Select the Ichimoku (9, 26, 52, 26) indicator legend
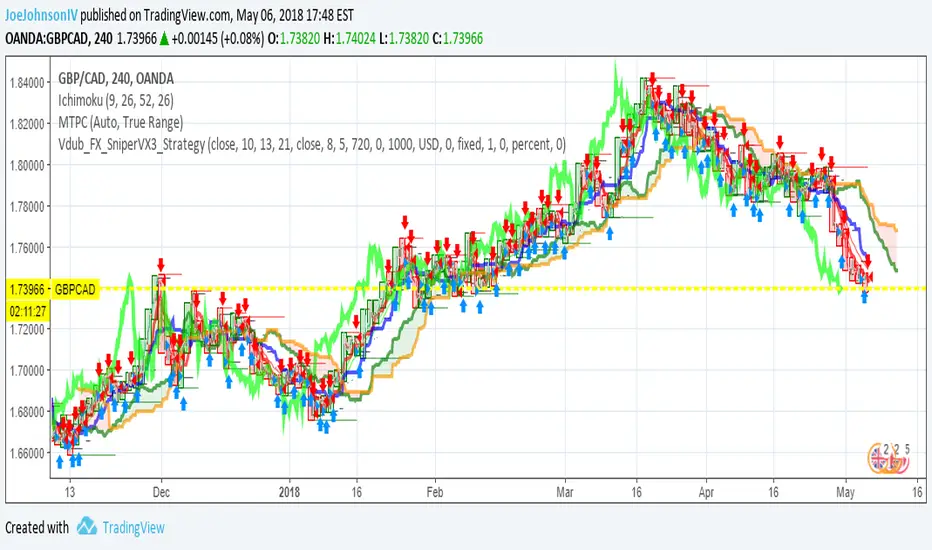 (116, 100)
